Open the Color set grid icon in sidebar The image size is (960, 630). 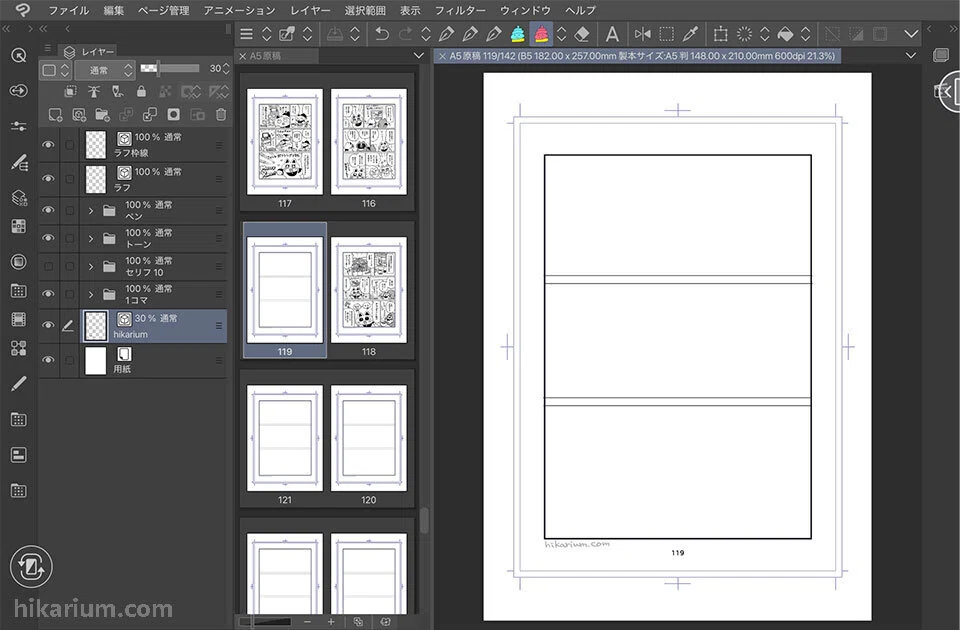(19, 227)
